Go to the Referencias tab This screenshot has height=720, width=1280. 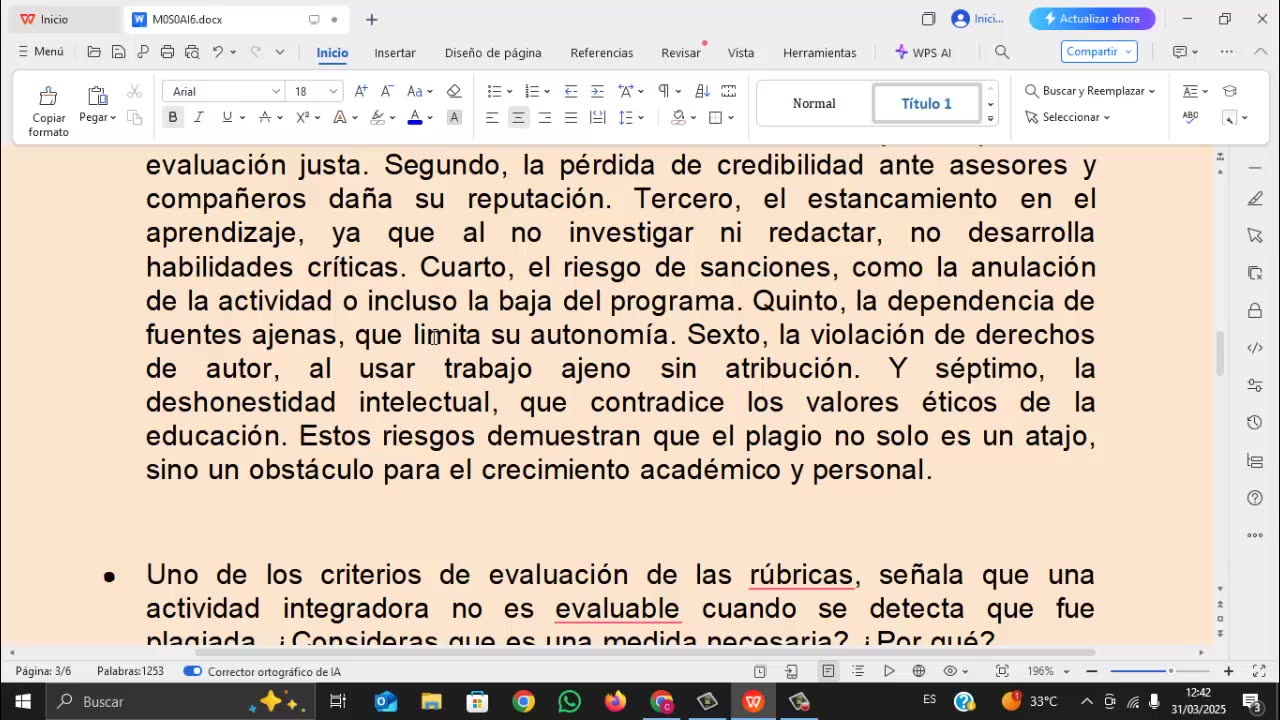[602, 52]
